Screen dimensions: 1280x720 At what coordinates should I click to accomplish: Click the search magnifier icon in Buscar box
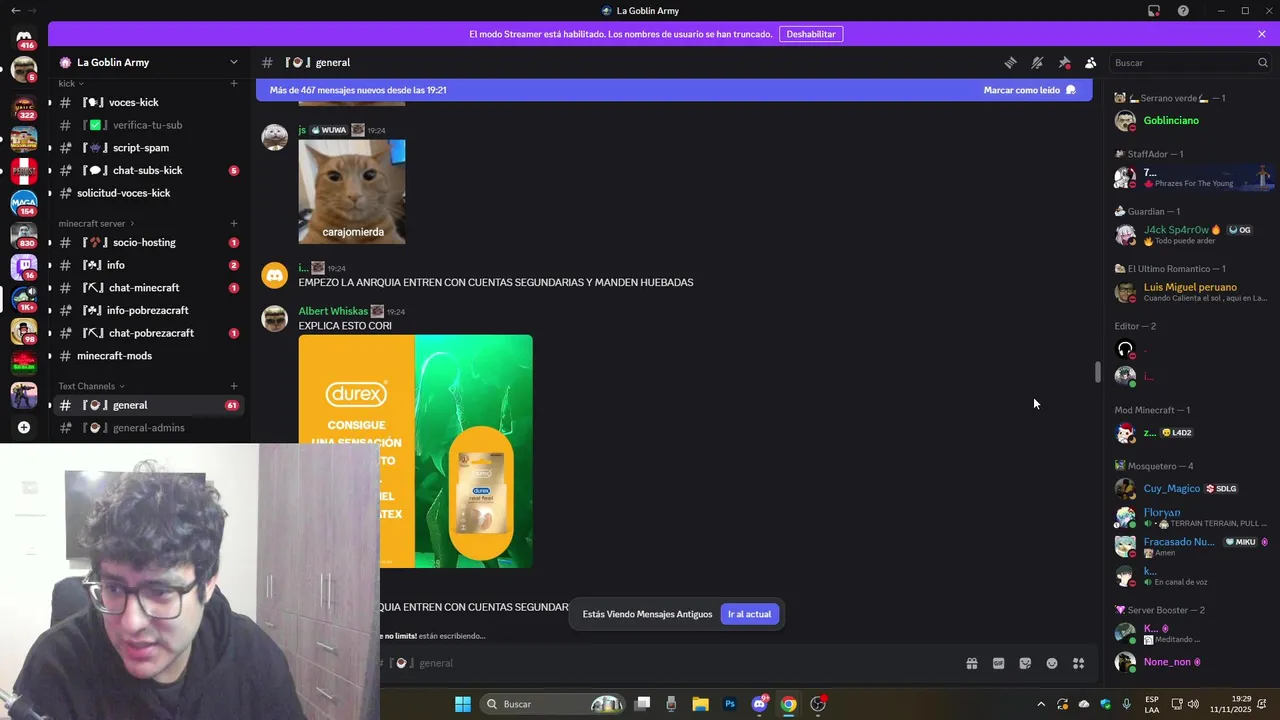1263,62
